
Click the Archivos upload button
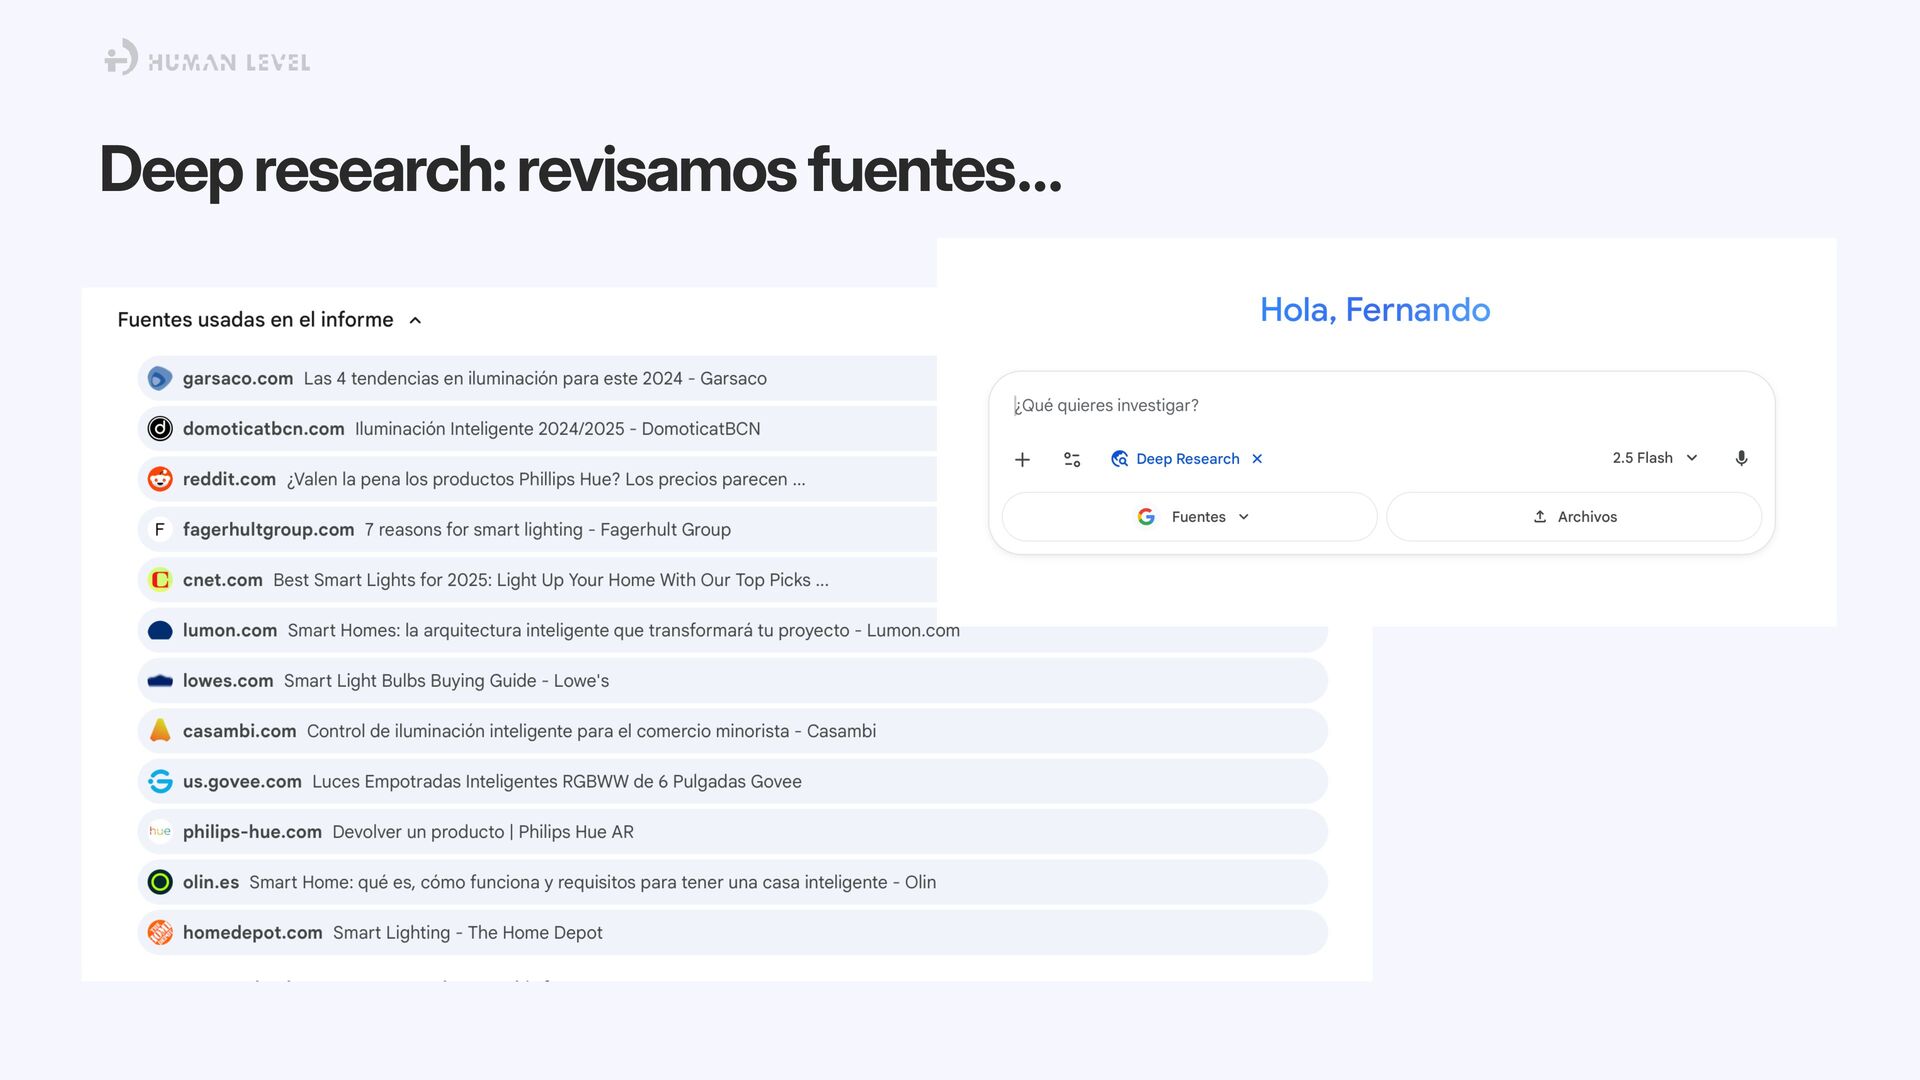coord(1574,517)
